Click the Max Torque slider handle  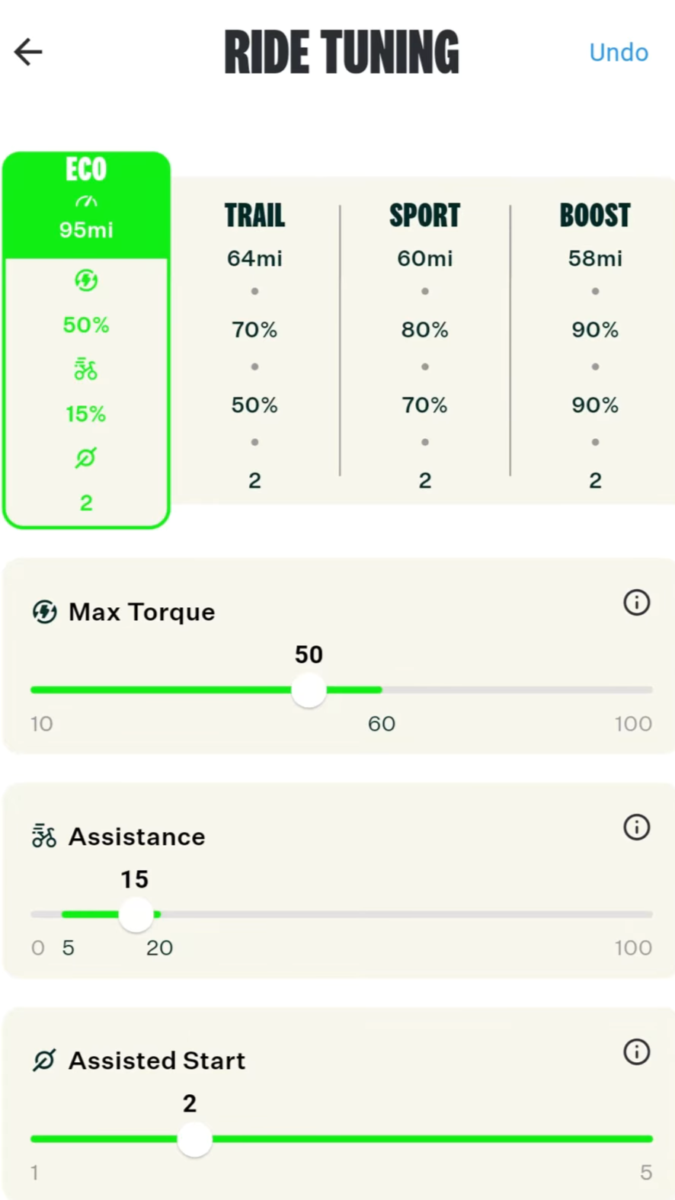tap(308, 690)
